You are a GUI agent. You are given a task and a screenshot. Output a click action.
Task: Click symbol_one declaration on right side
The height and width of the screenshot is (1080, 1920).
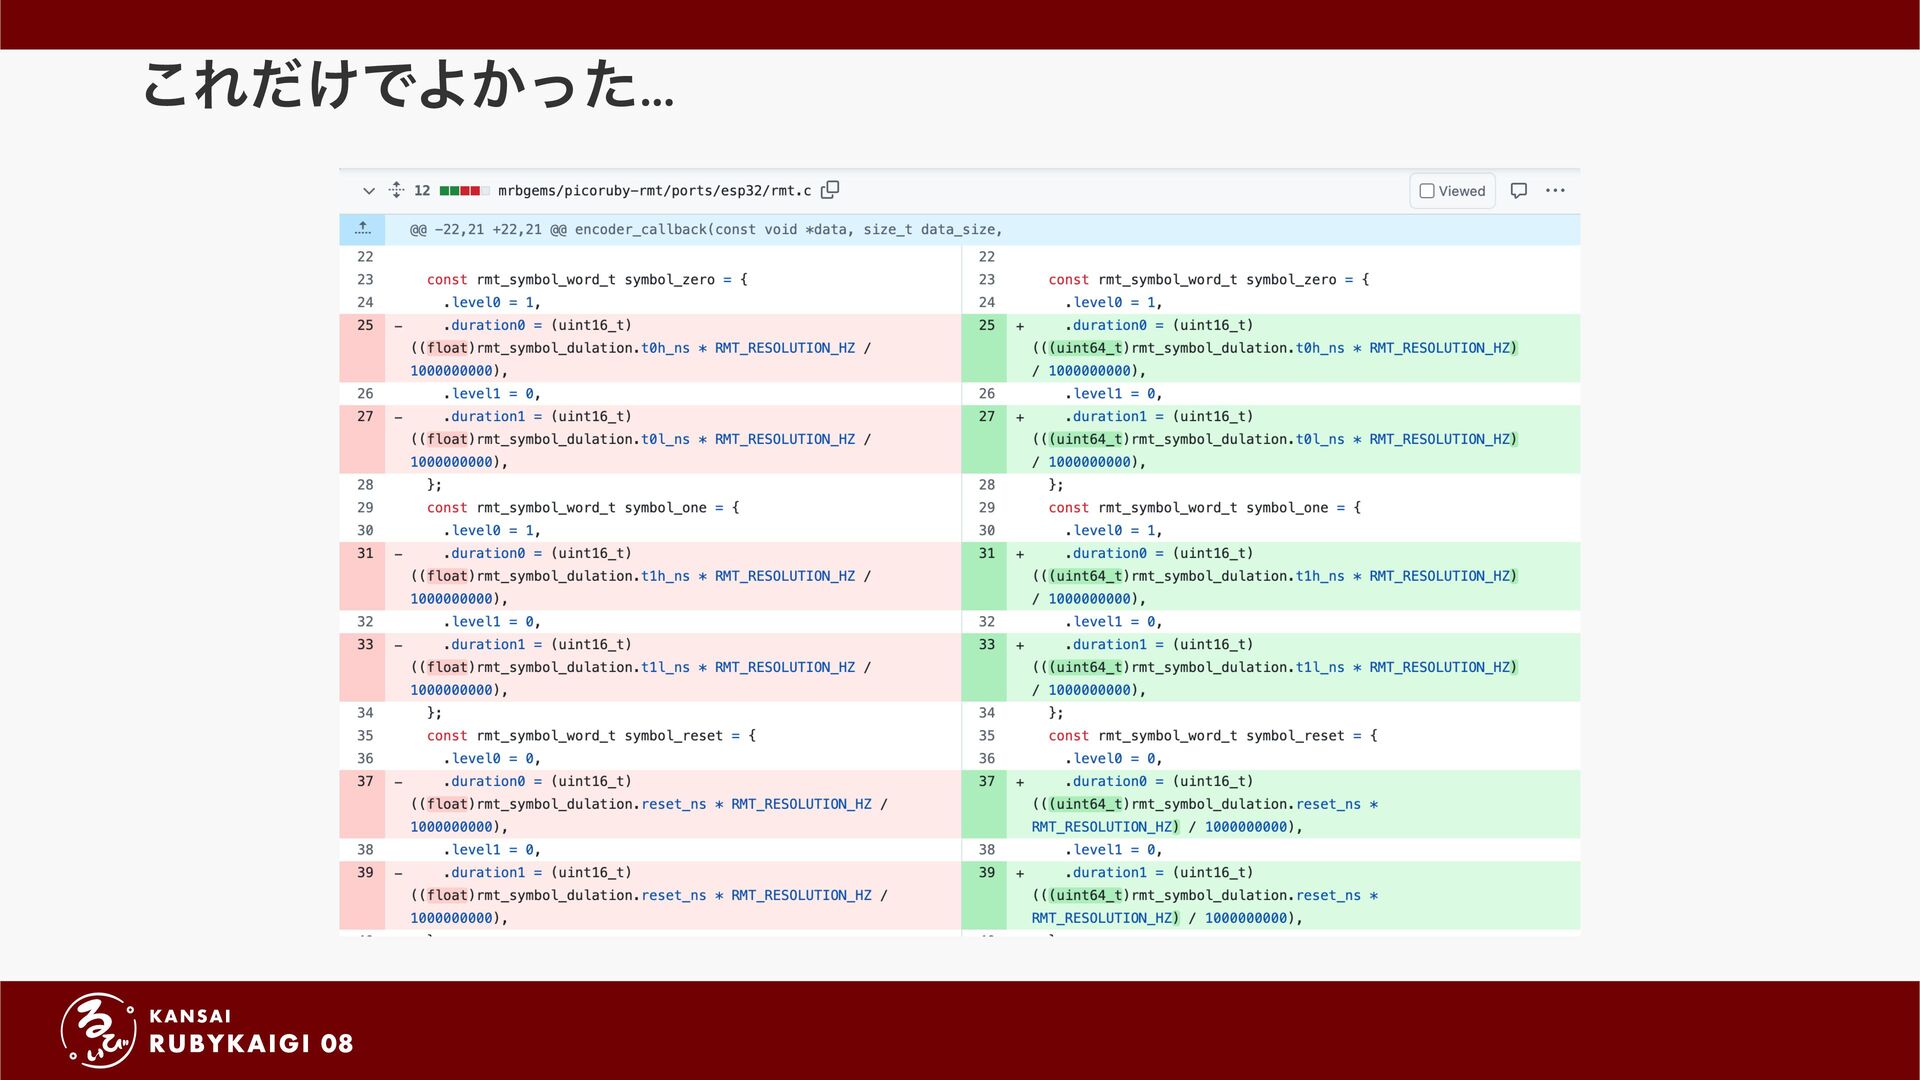[x=1204, y=508]
